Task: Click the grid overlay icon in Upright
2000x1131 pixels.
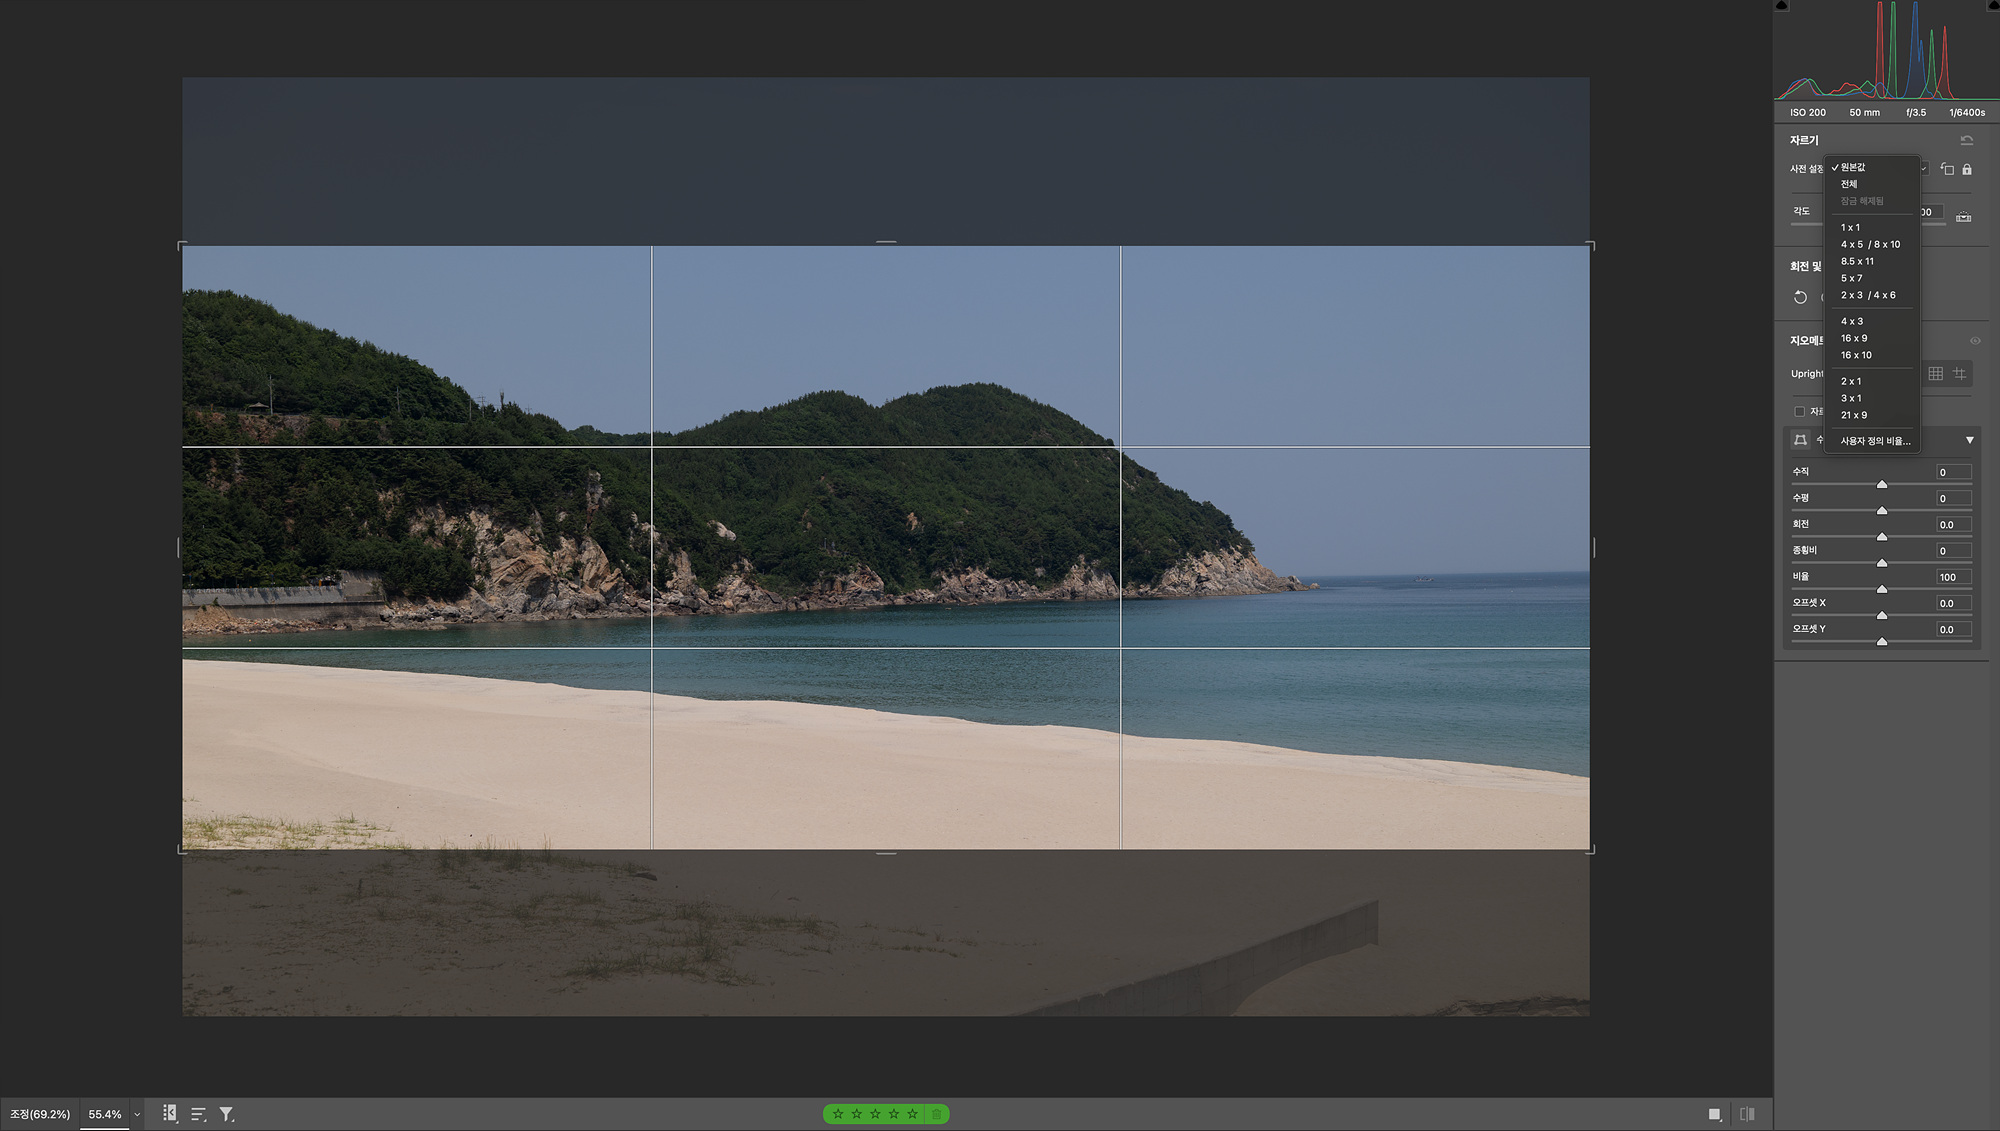Action: [x=1935, y=373]
